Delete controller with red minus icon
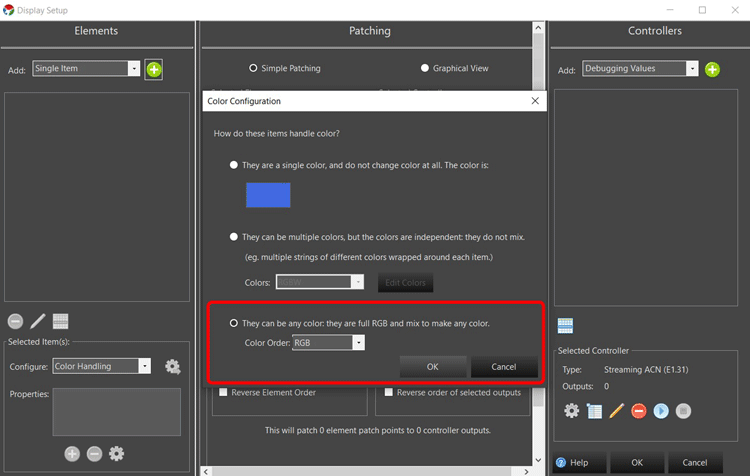This screenshot has height=476, width=750. pos(639,411)
